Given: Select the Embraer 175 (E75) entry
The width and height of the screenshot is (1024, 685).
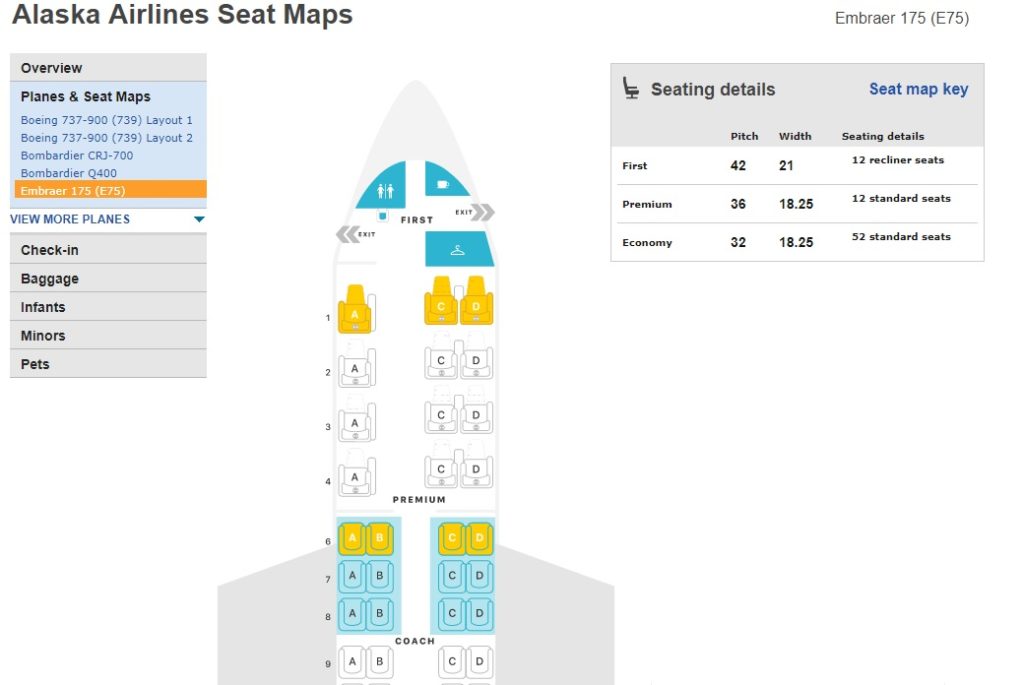Looking at the screenshot, I should pos(73,190).
